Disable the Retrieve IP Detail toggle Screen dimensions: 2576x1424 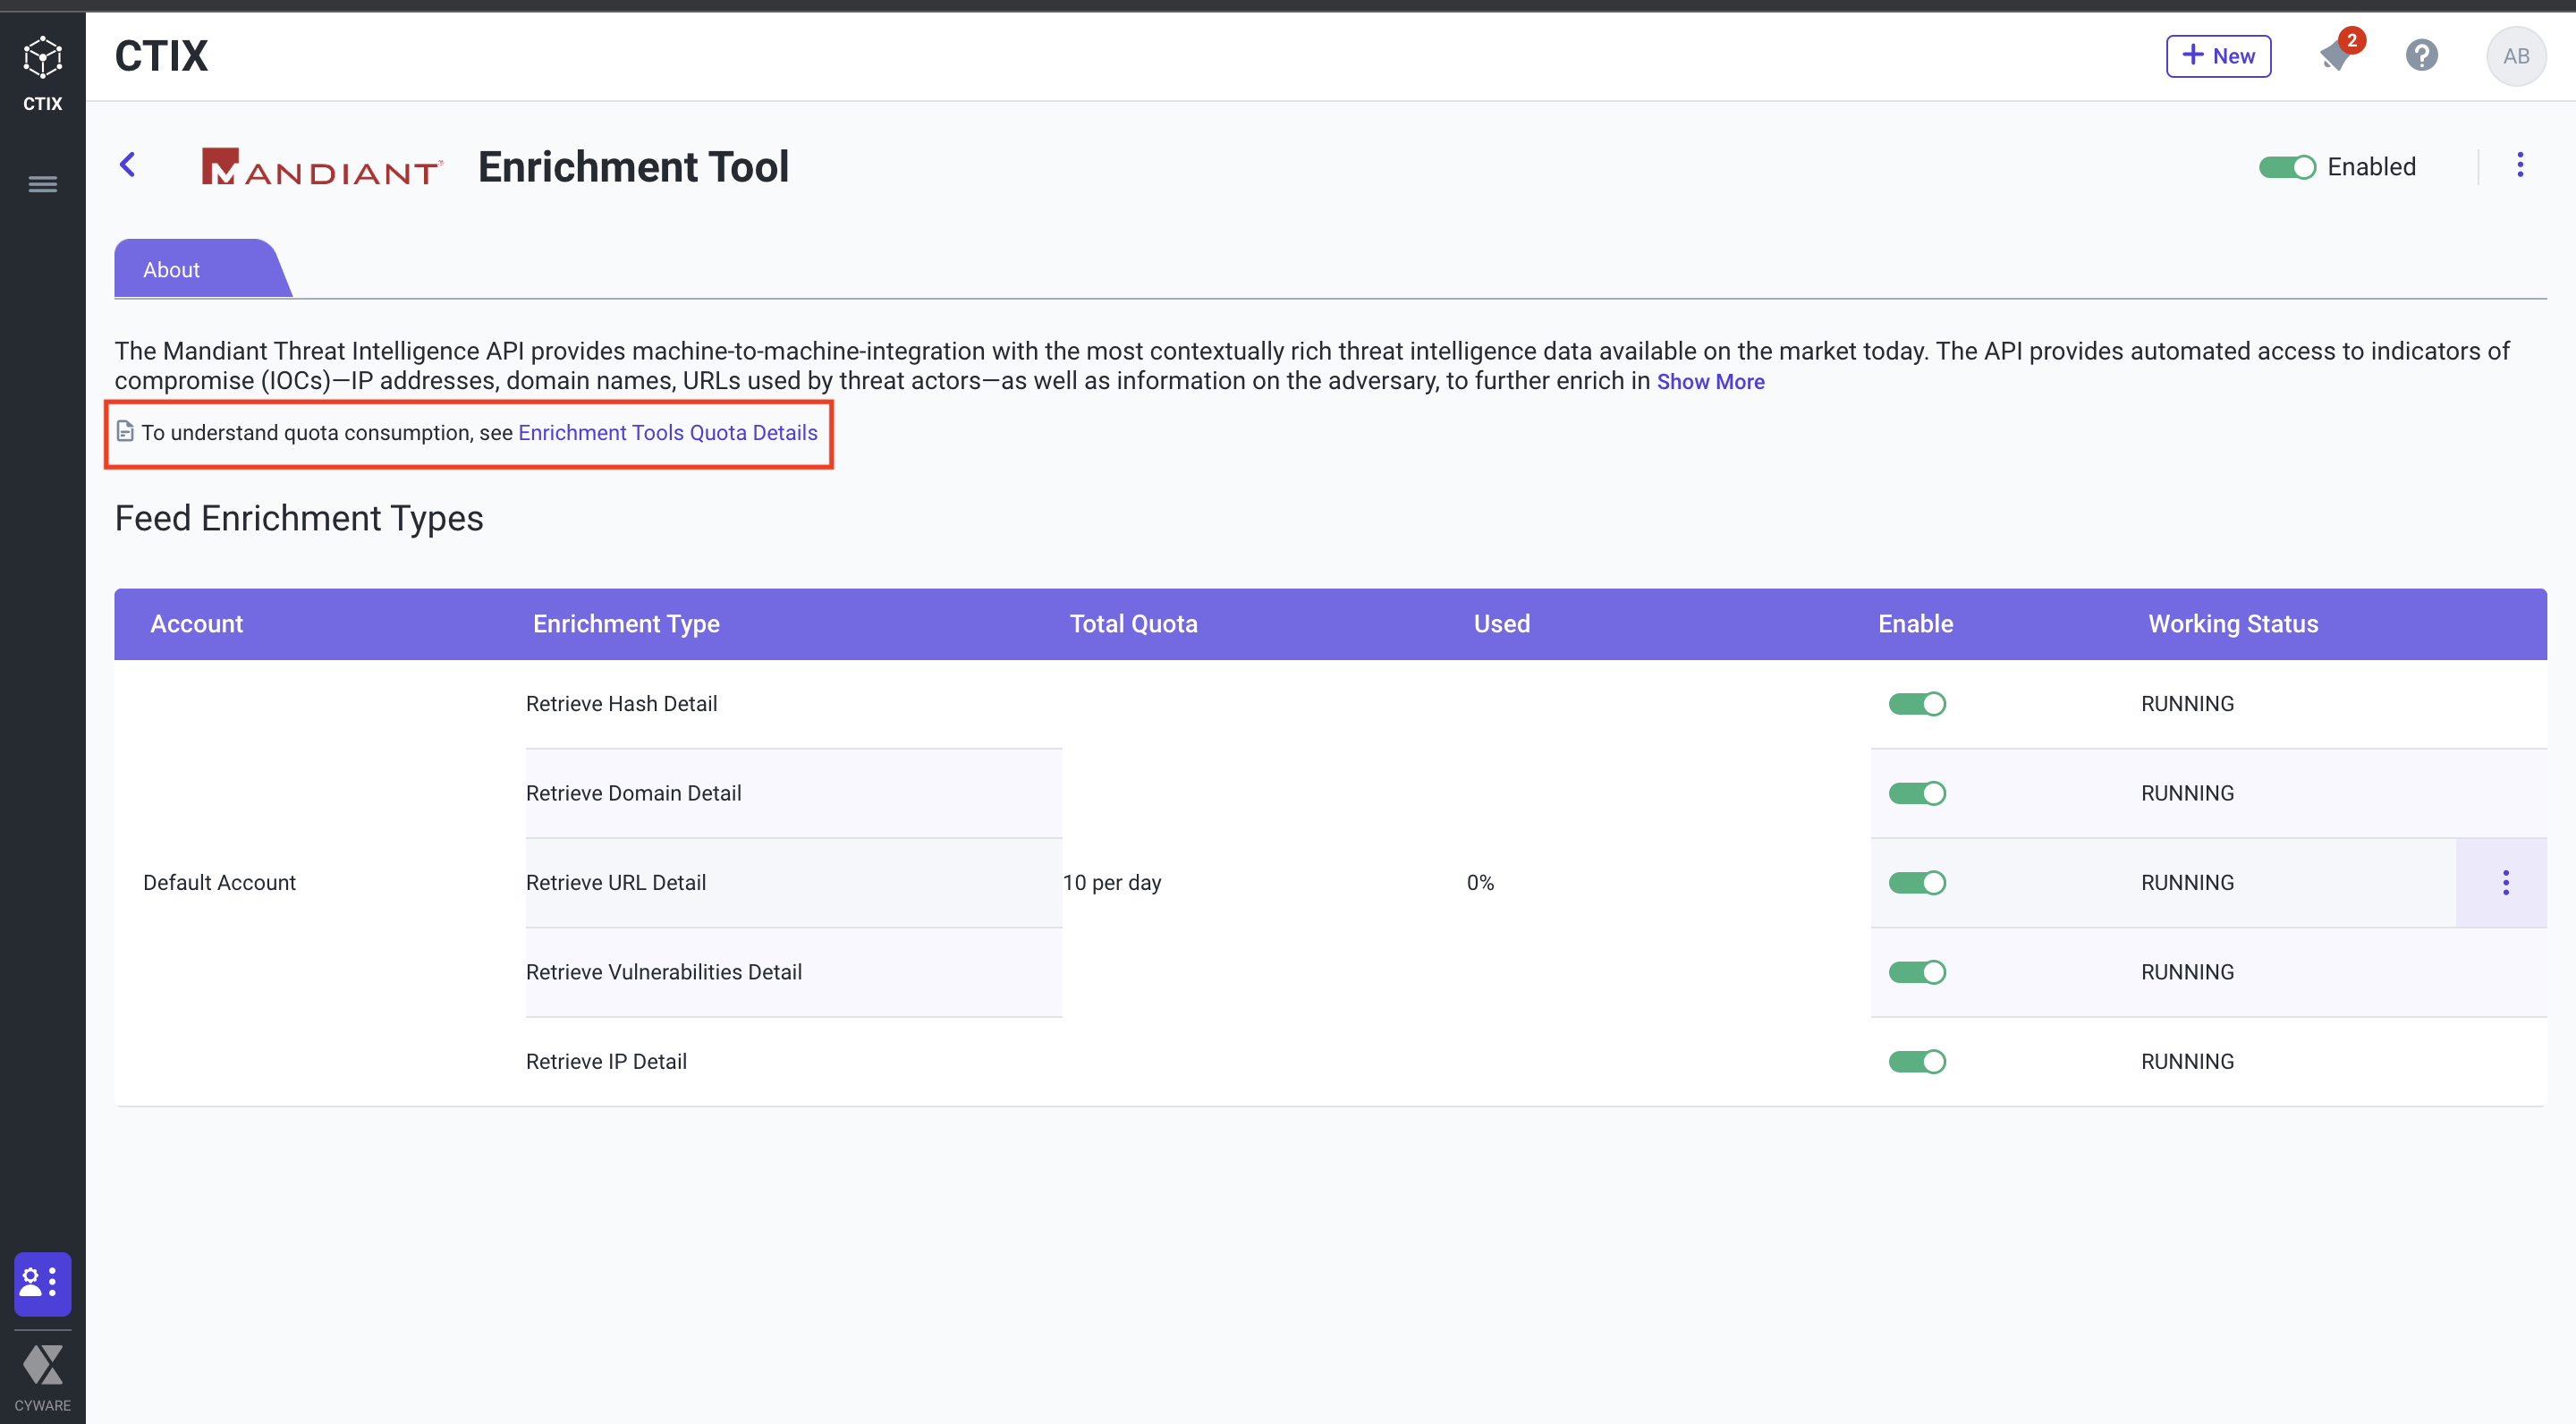1916,1061
